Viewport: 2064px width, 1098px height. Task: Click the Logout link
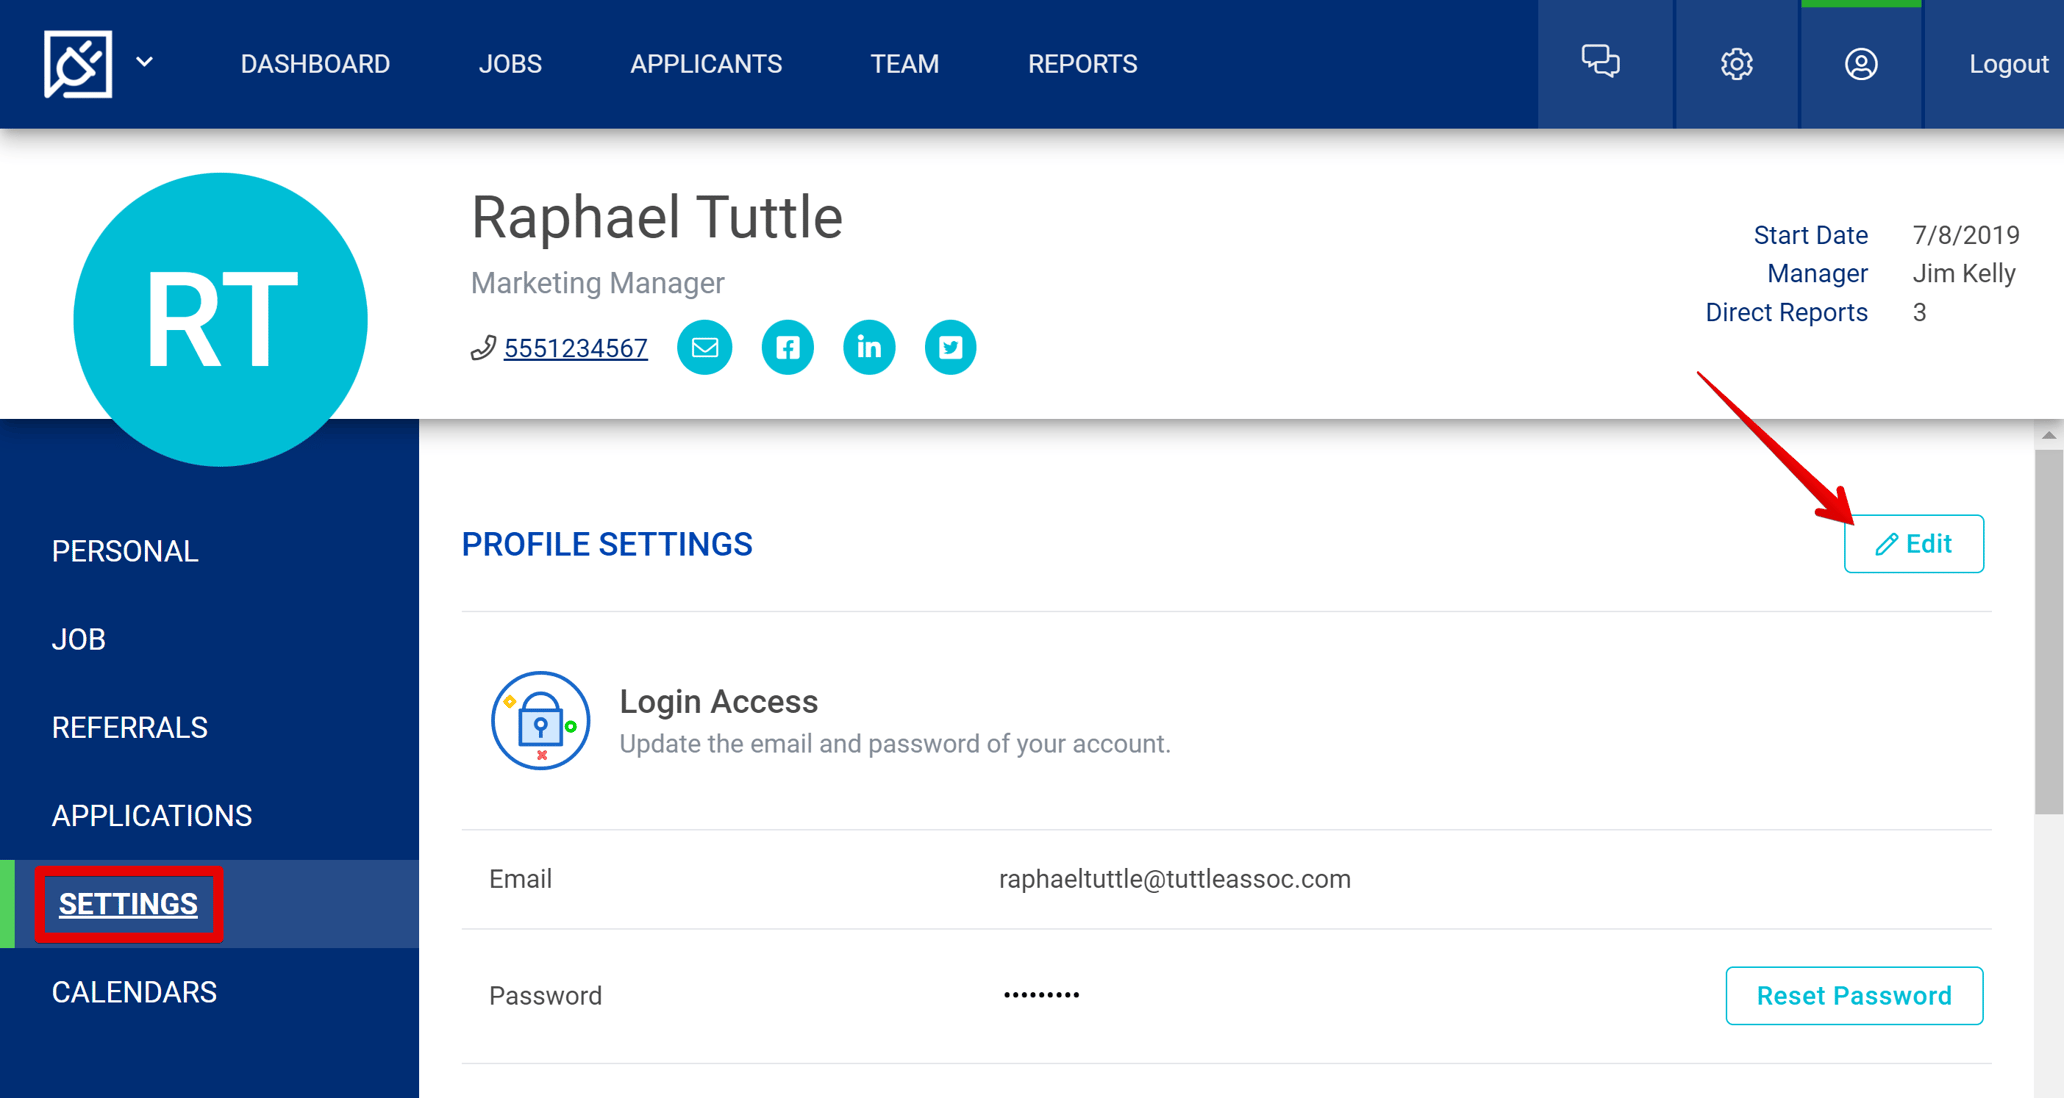2008,63
